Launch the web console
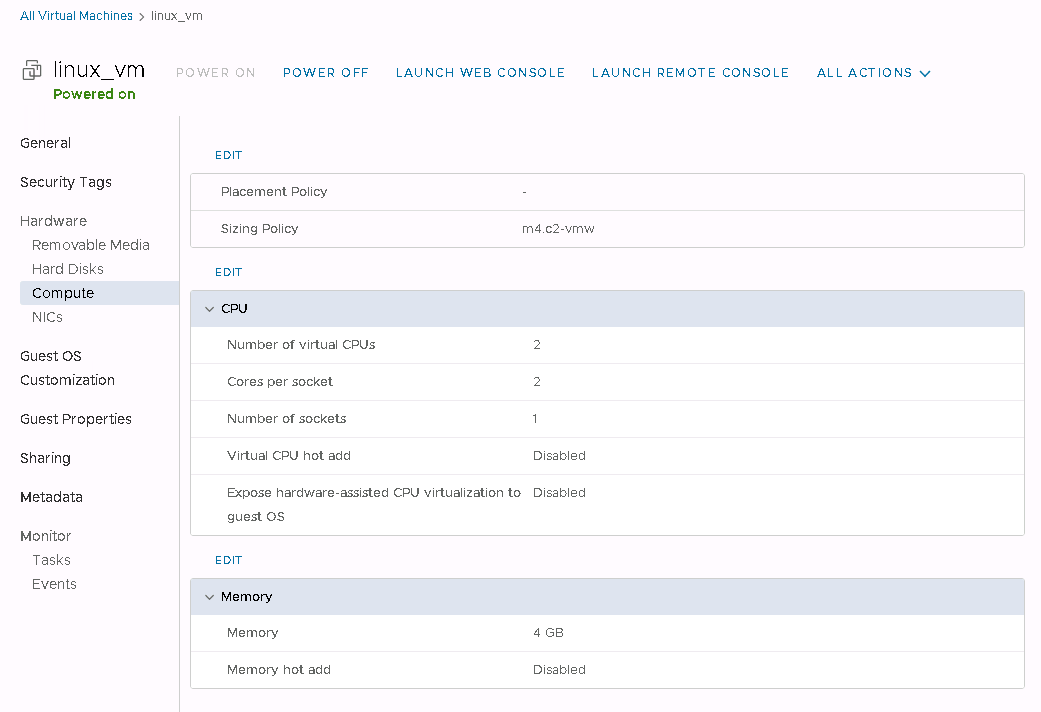The width and height of the screenshot is (1041, 712). (480, 73)
